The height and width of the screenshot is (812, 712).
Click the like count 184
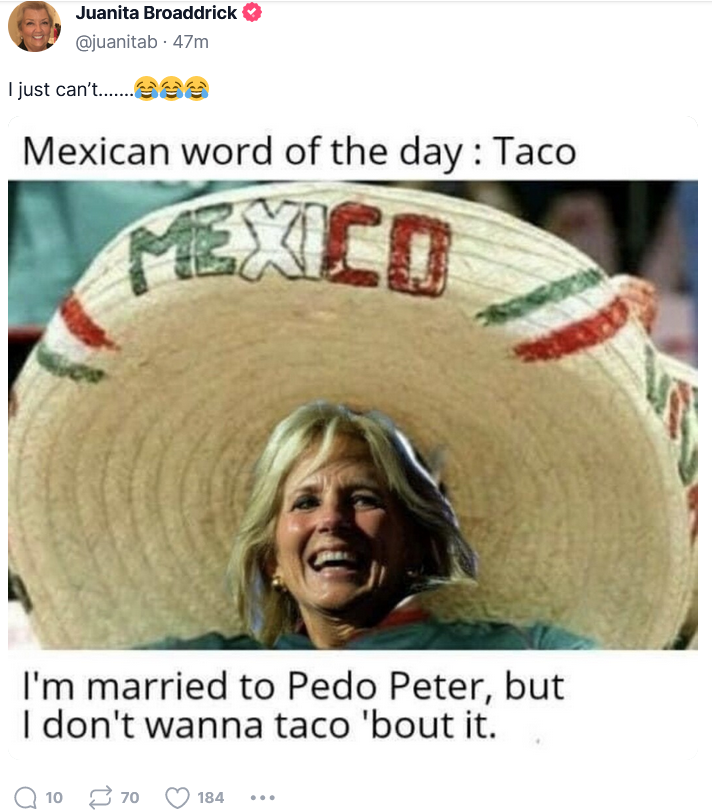[211, 798]
